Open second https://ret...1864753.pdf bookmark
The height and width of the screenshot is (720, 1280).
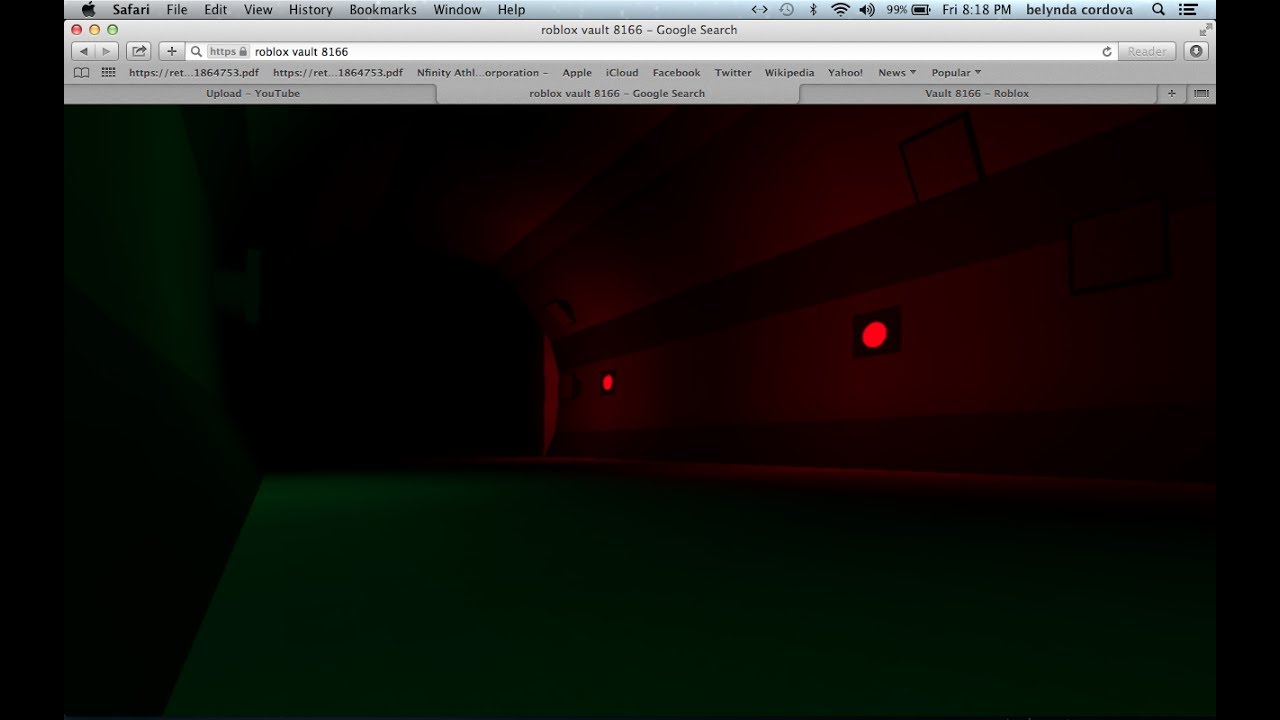click(x=338, y=73)
